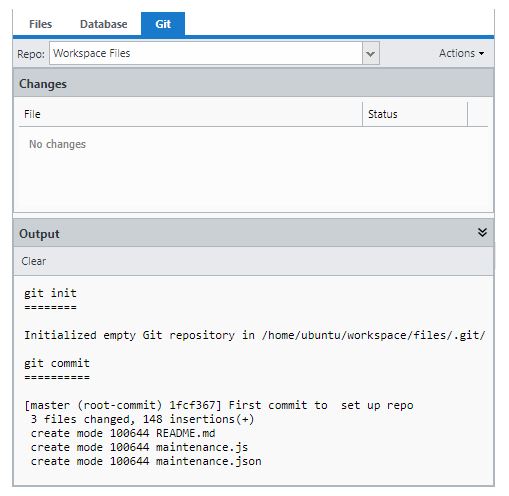Switch to the Database tab

click(104, 24)
